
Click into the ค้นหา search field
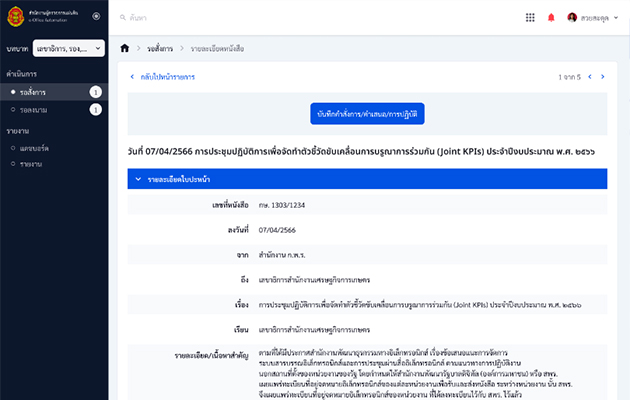(x=300, y=18)
